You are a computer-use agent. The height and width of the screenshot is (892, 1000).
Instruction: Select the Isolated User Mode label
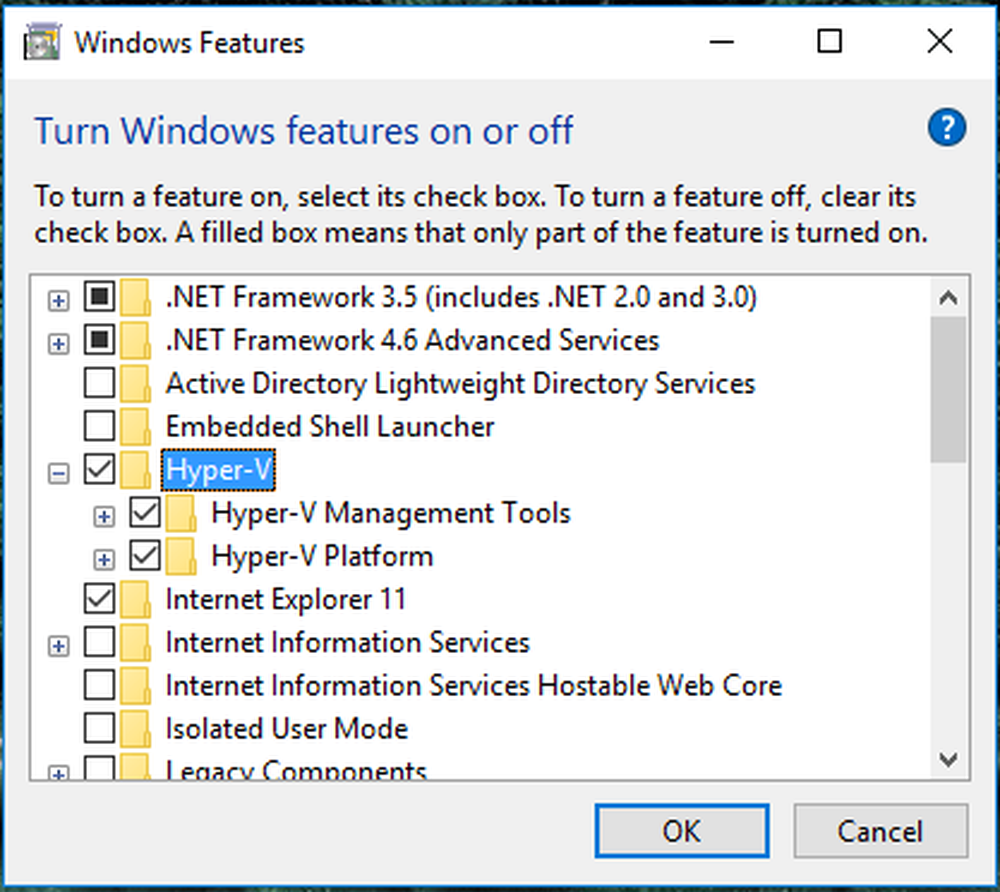pyautogui.click(x=286, y=729)
